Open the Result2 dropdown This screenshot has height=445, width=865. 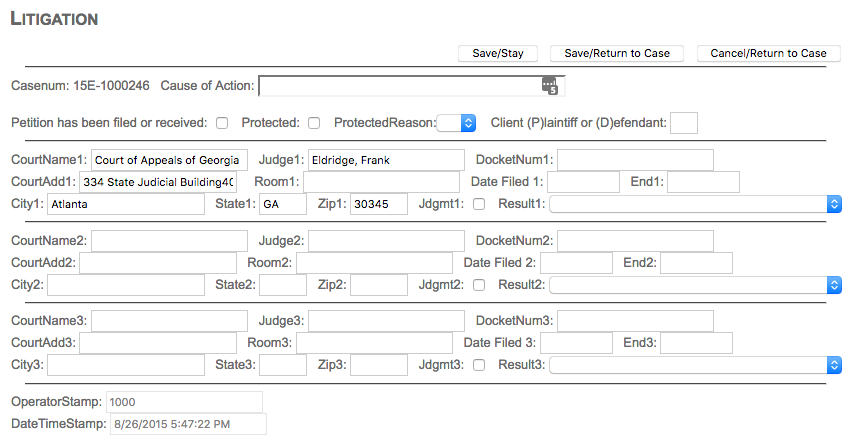pos(694,285)
